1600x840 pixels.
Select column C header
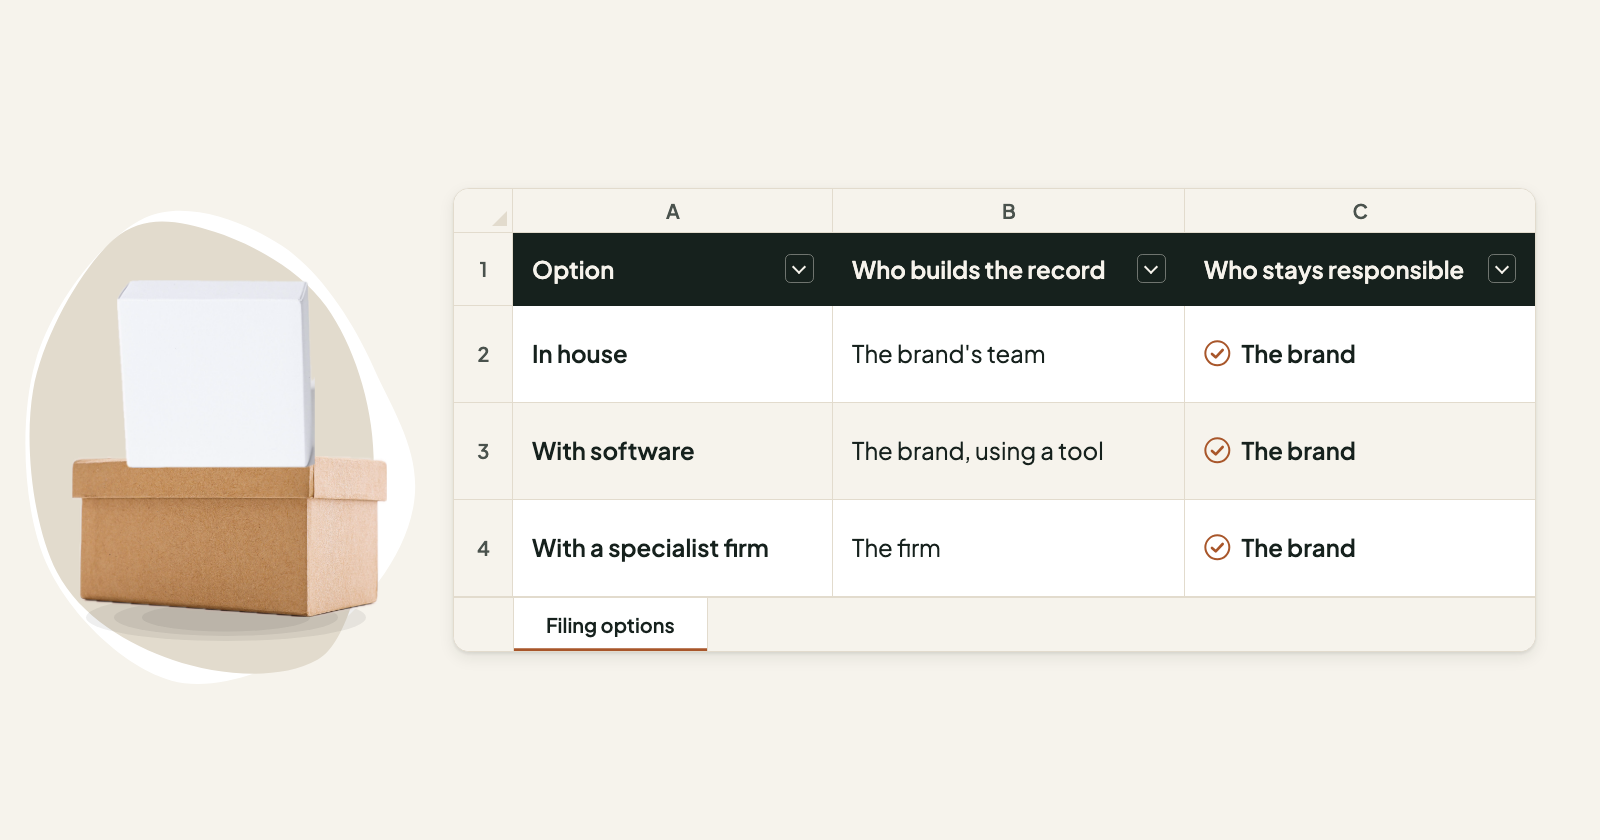coord(1360,211)
